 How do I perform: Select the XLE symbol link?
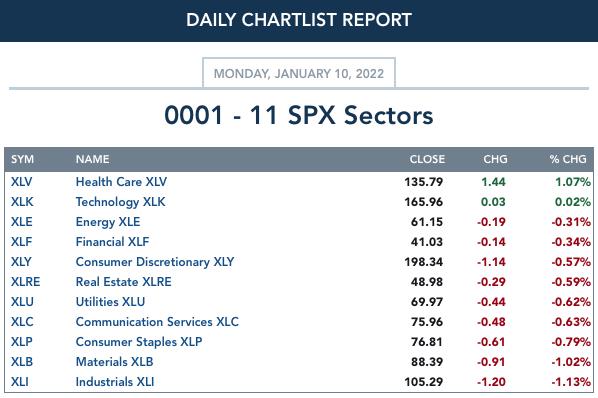click(x=21, y=222)
